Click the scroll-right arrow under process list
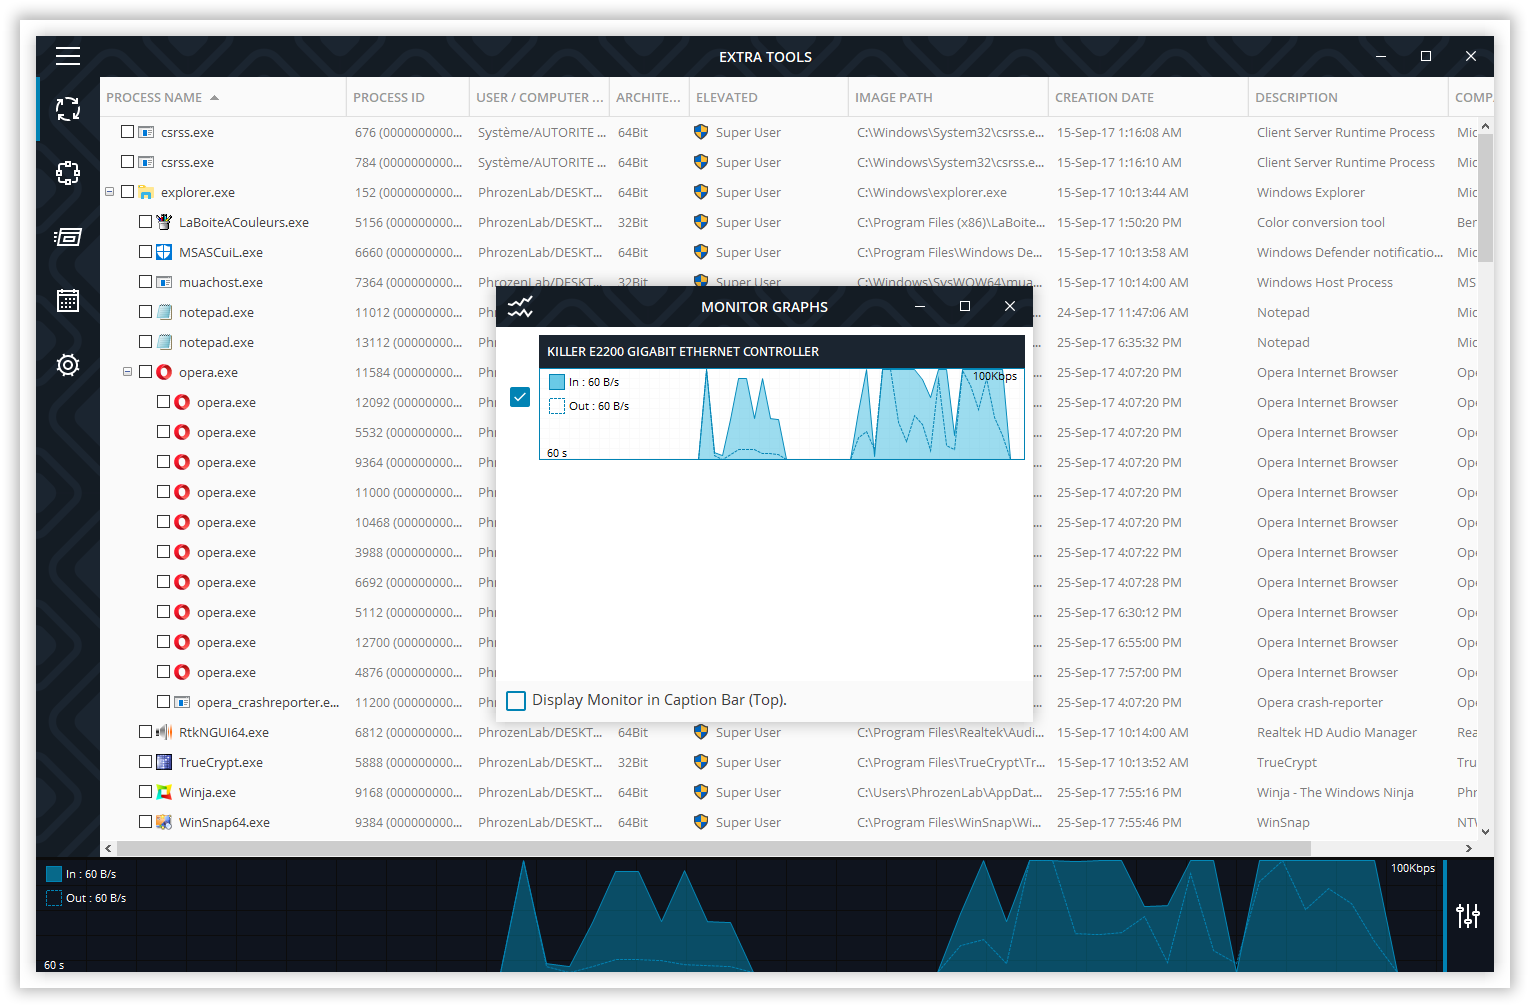 [1468, 848]
